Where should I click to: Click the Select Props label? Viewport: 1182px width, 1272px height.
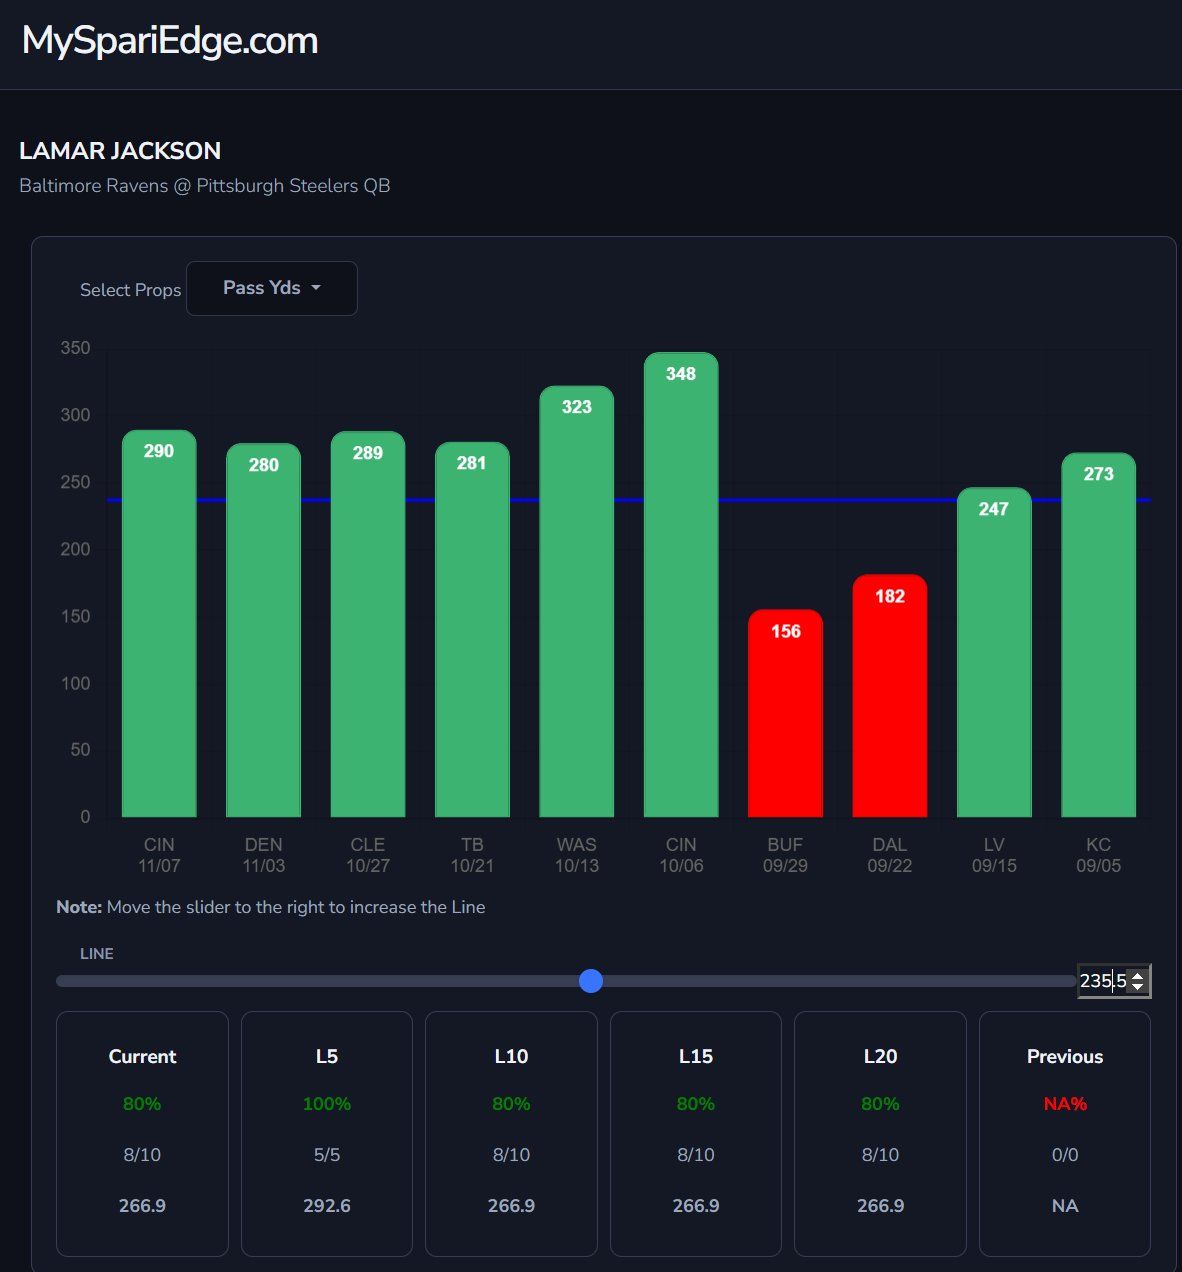coord(131,290)
